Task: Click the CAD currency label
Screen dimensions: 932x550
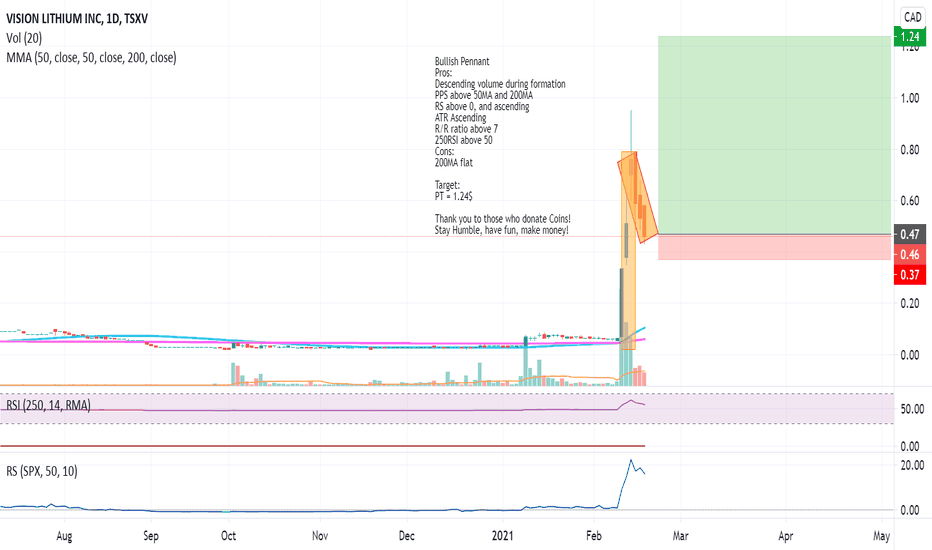Action: pyautogui.click(x=912, y=17)
